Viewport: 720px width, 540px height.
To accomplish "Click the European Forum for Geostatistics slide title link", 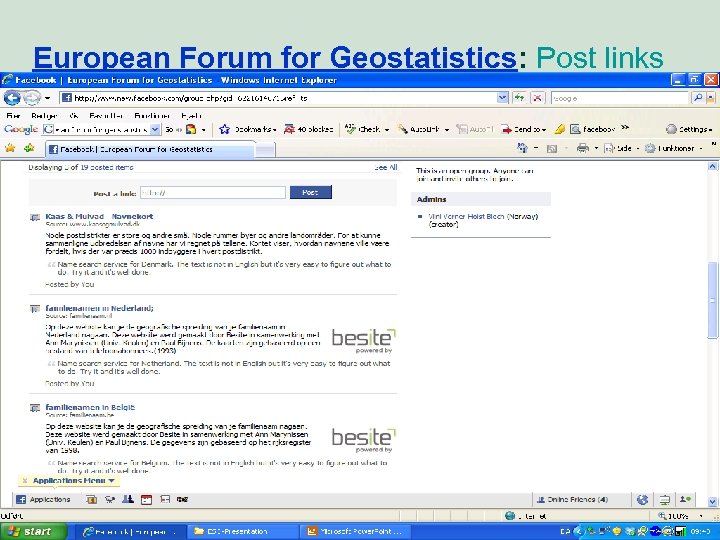I will [275, 58].
